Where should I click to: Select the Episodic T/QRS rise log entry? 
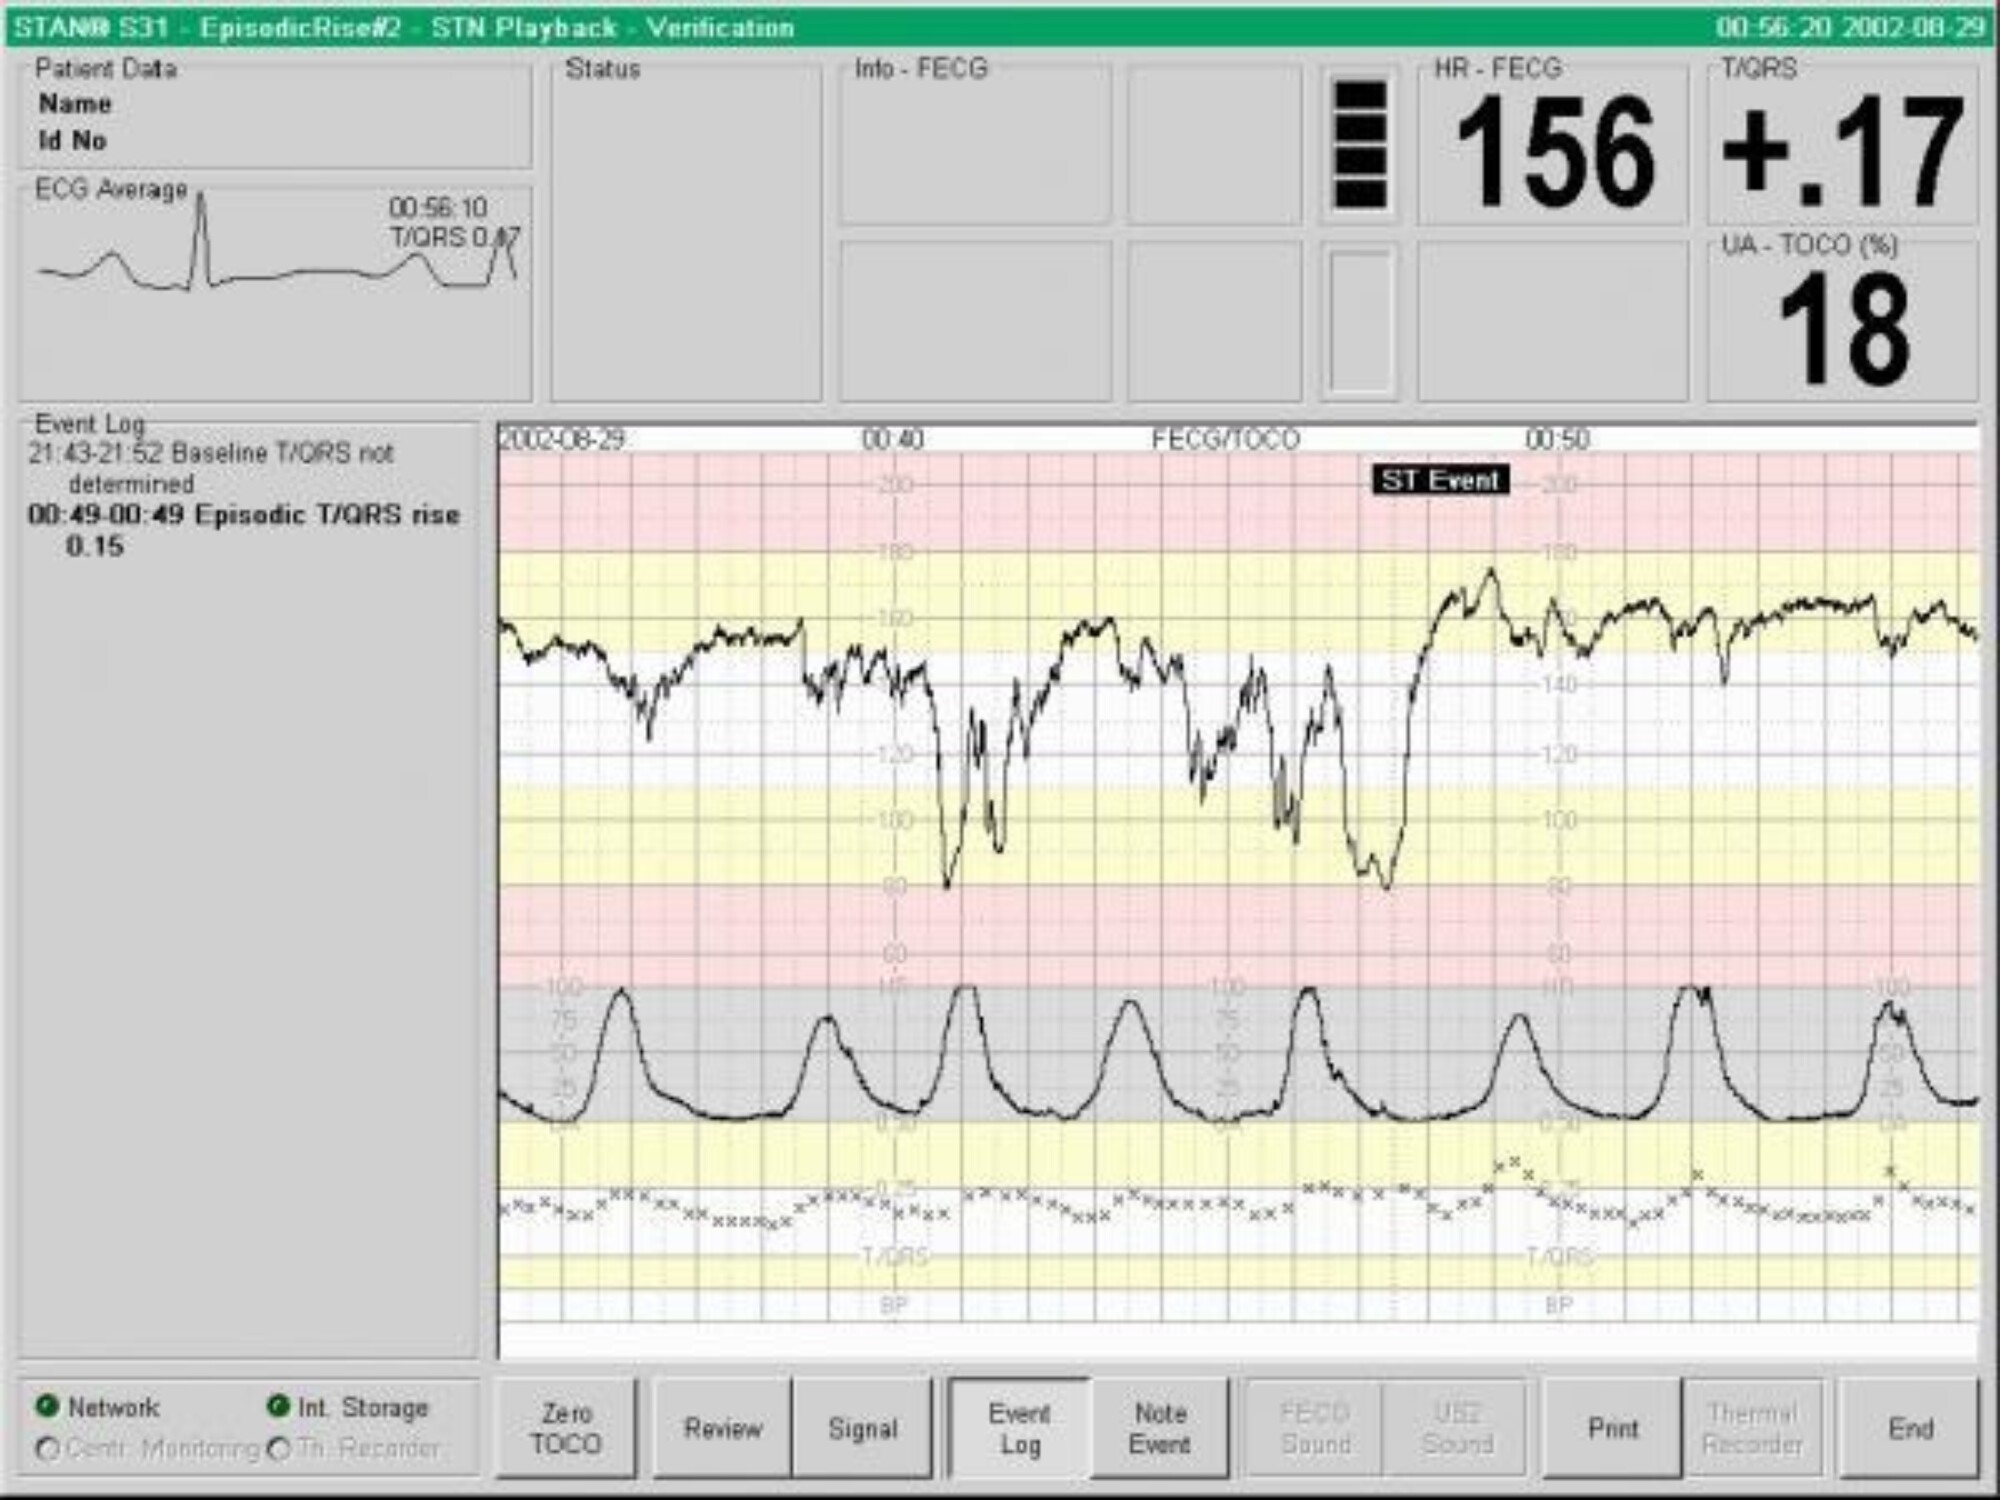(244, 530)
